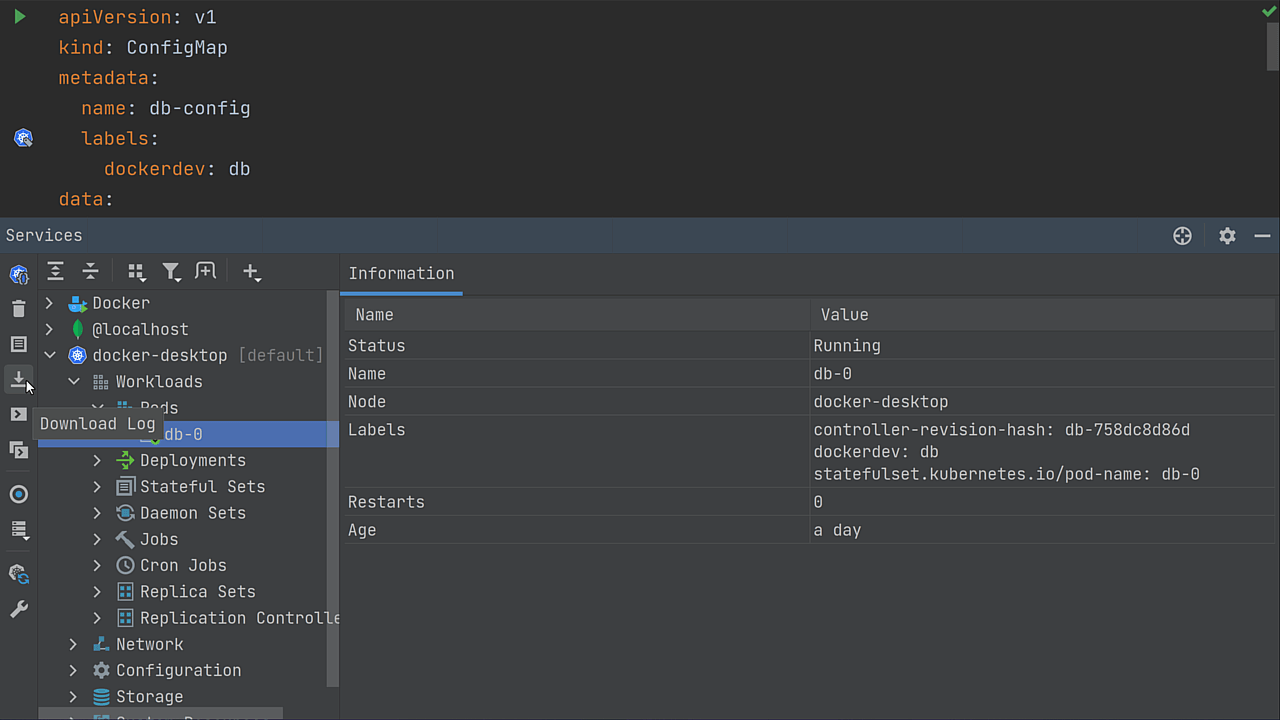The image size is (1280, 720).
Task: Click the Kubernetes refresh icon in sidebar
Action: point(18,573)
